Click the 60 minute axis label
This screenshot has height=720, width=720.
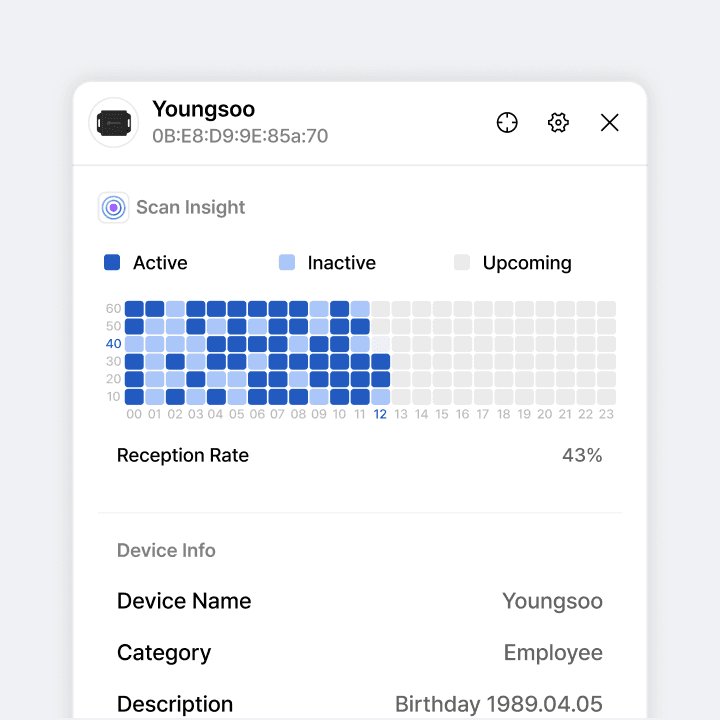[x=113, y=308]
